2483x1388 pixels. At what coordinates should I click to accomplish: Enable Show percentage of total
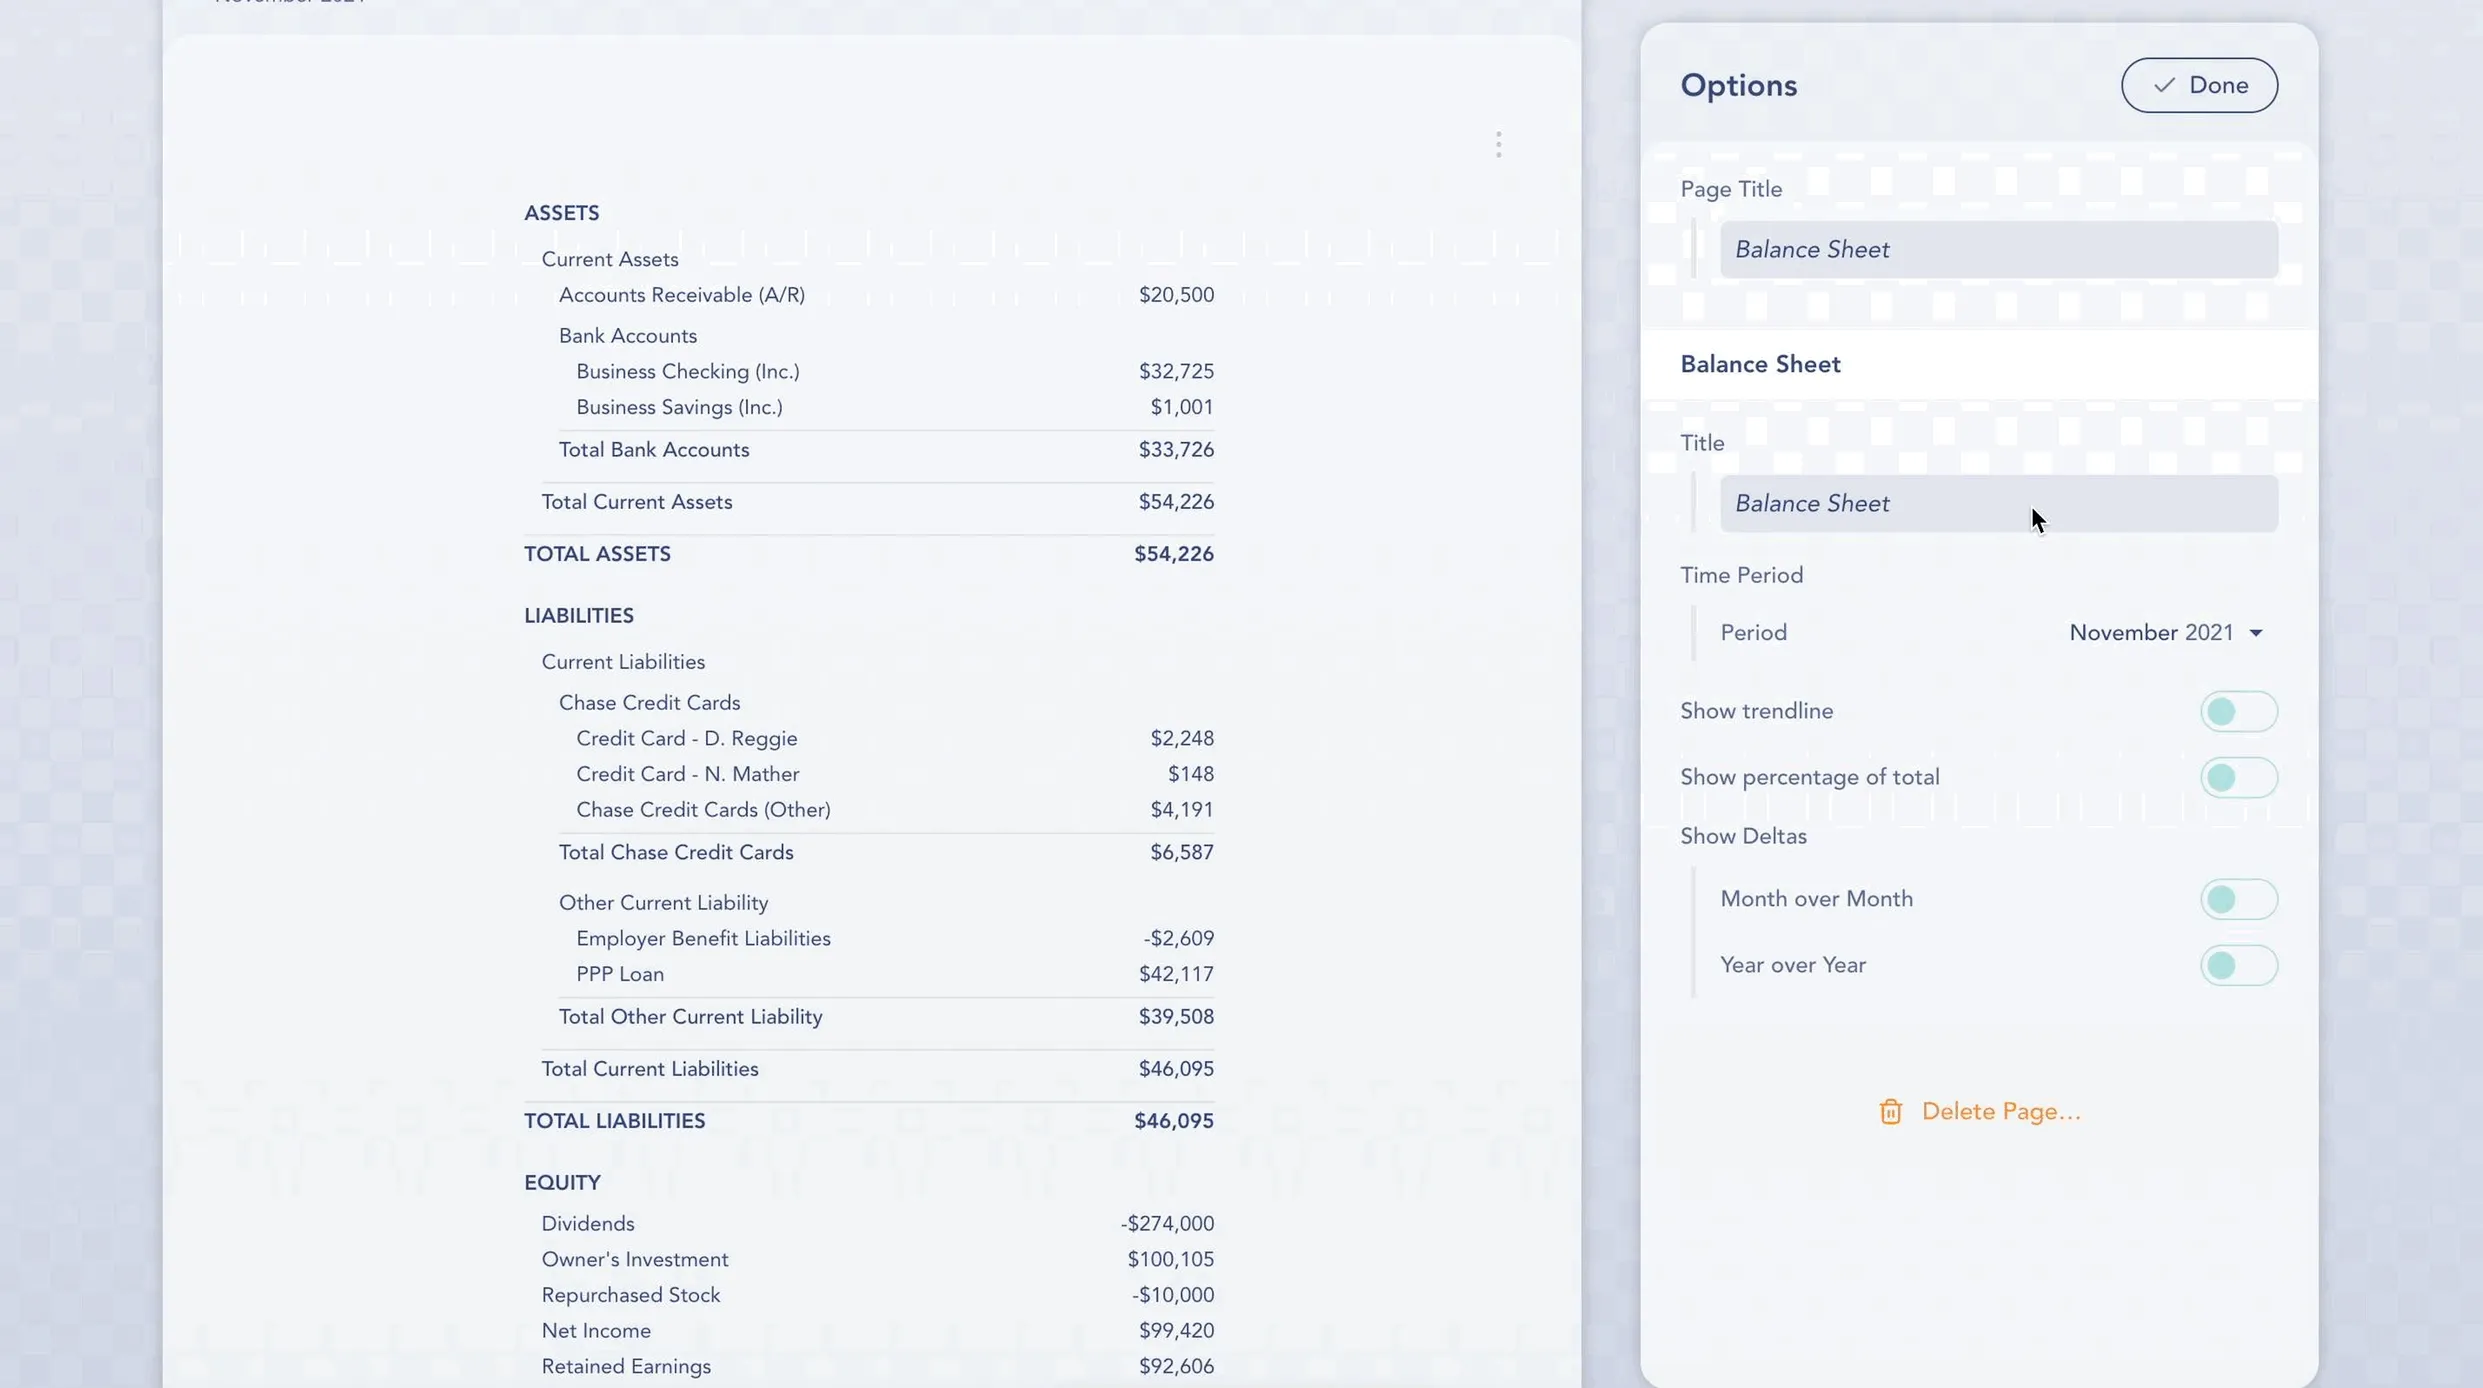click(x=2238, y=778)
